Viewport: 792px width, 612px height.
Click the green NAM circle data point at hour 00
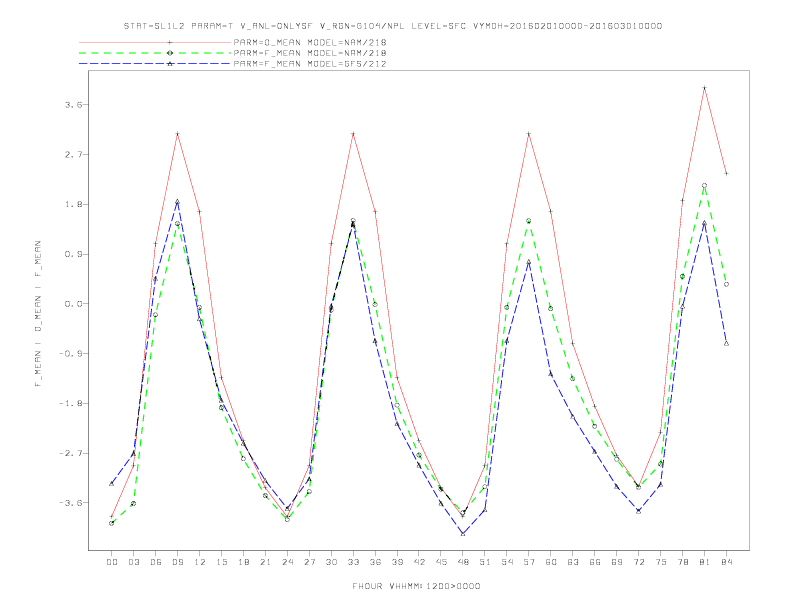[112, 523]
